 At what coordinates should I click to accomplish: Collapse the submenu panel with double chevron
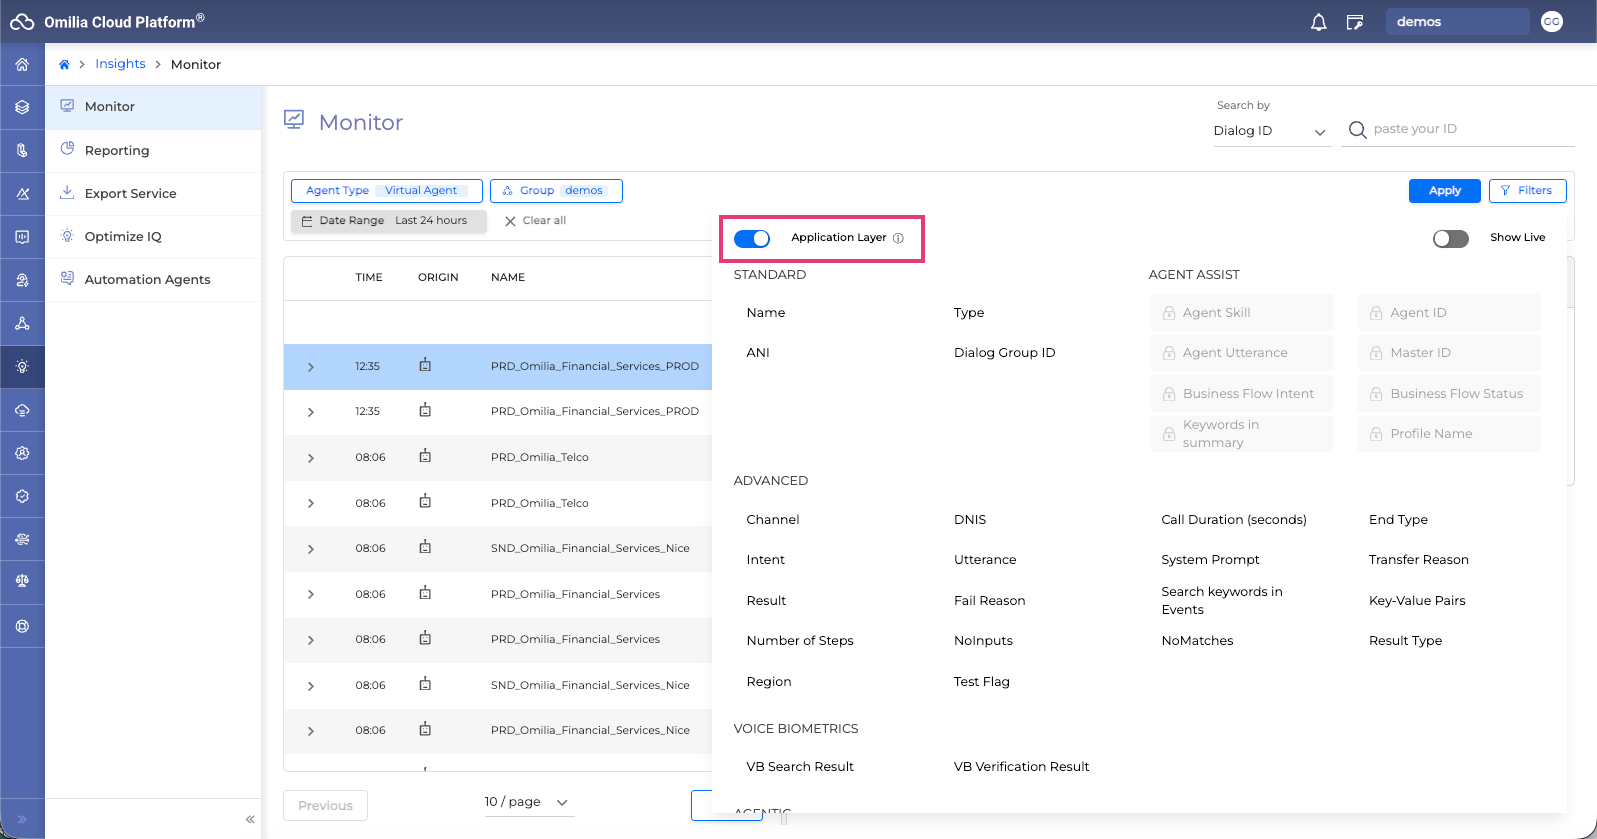pyautogui.click(x=250, y=819)
